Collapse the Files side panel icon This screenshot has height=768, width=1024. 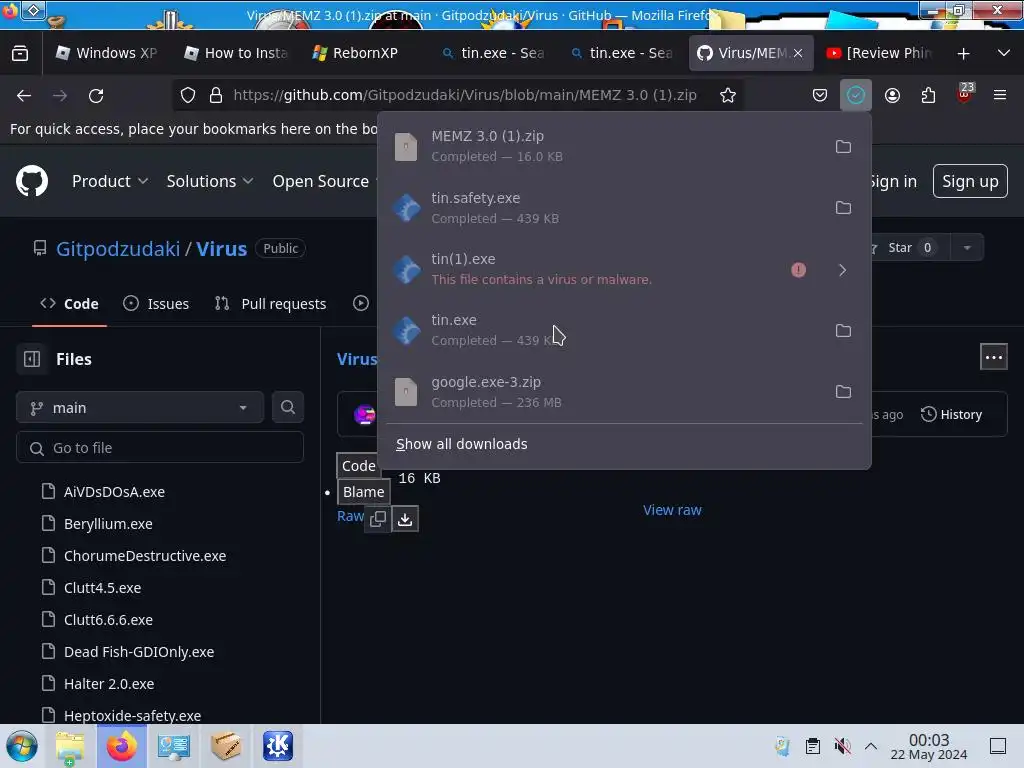coord(32,359)
